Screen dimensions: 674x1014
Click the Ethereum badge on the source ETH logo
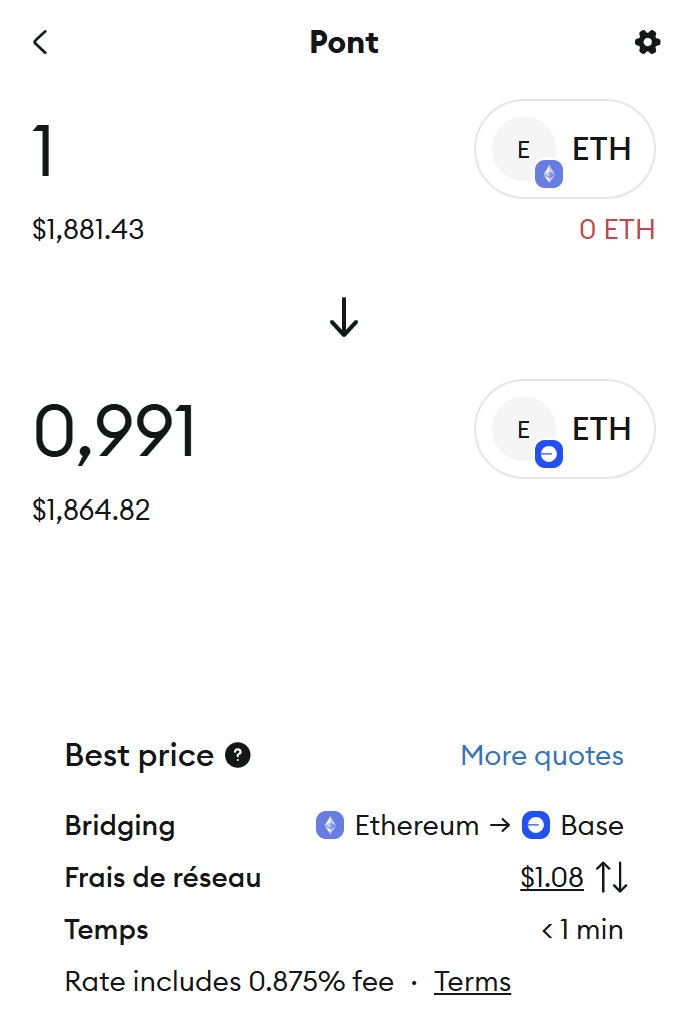click(x=548, y=173)
